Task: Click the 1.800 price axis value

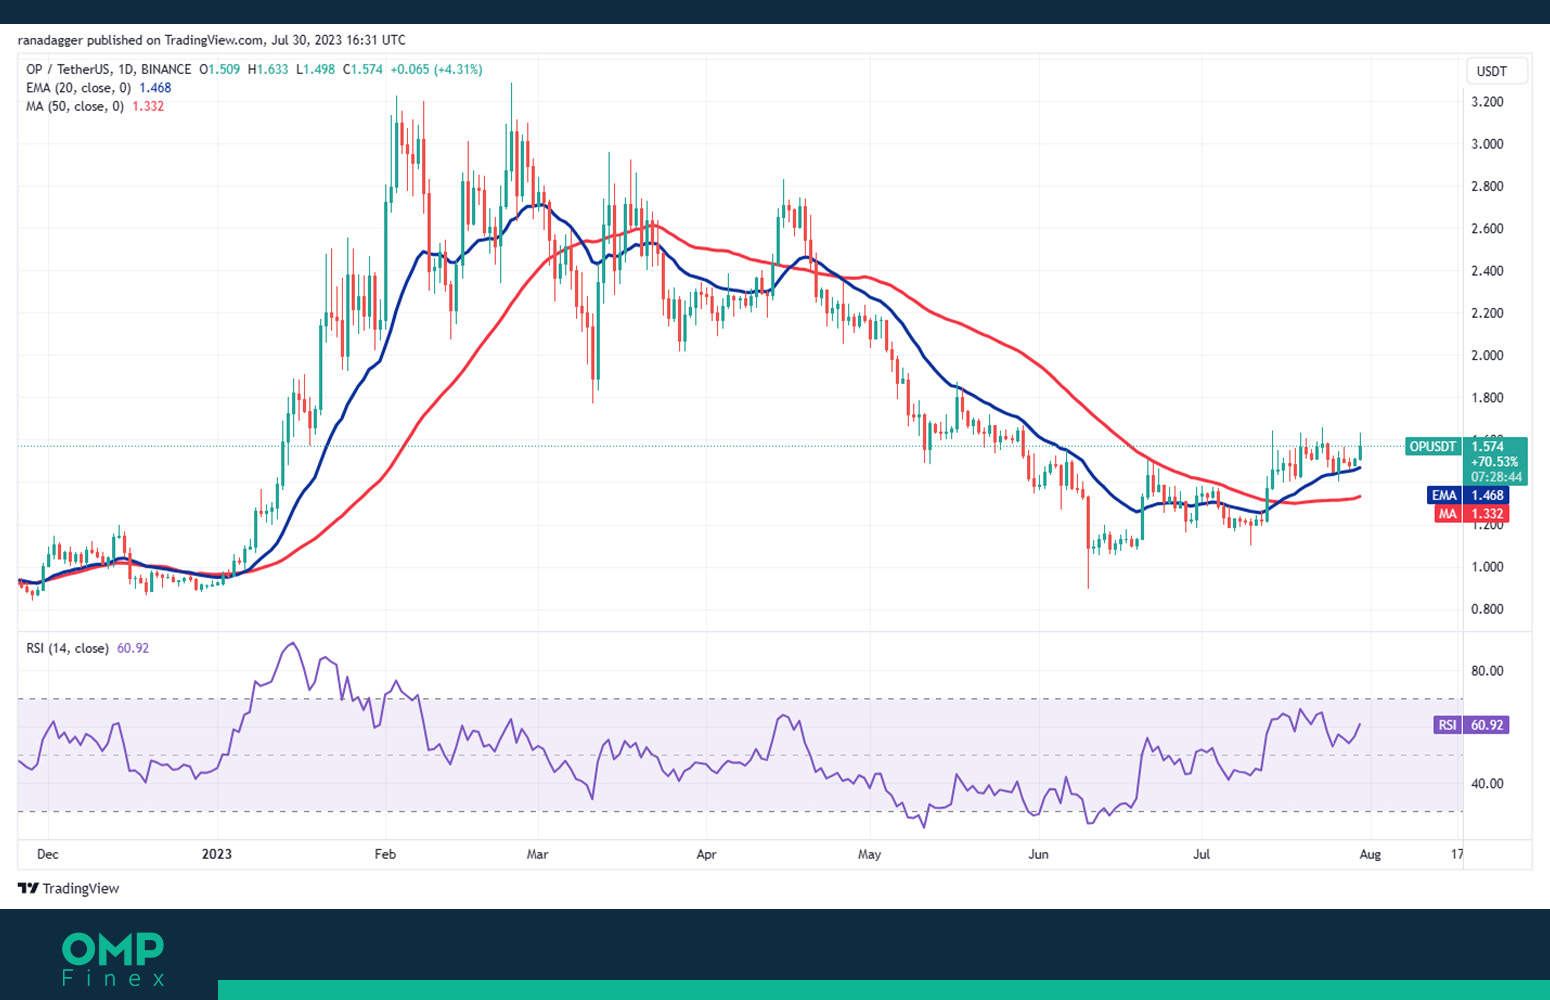Action: point(1487,398)
